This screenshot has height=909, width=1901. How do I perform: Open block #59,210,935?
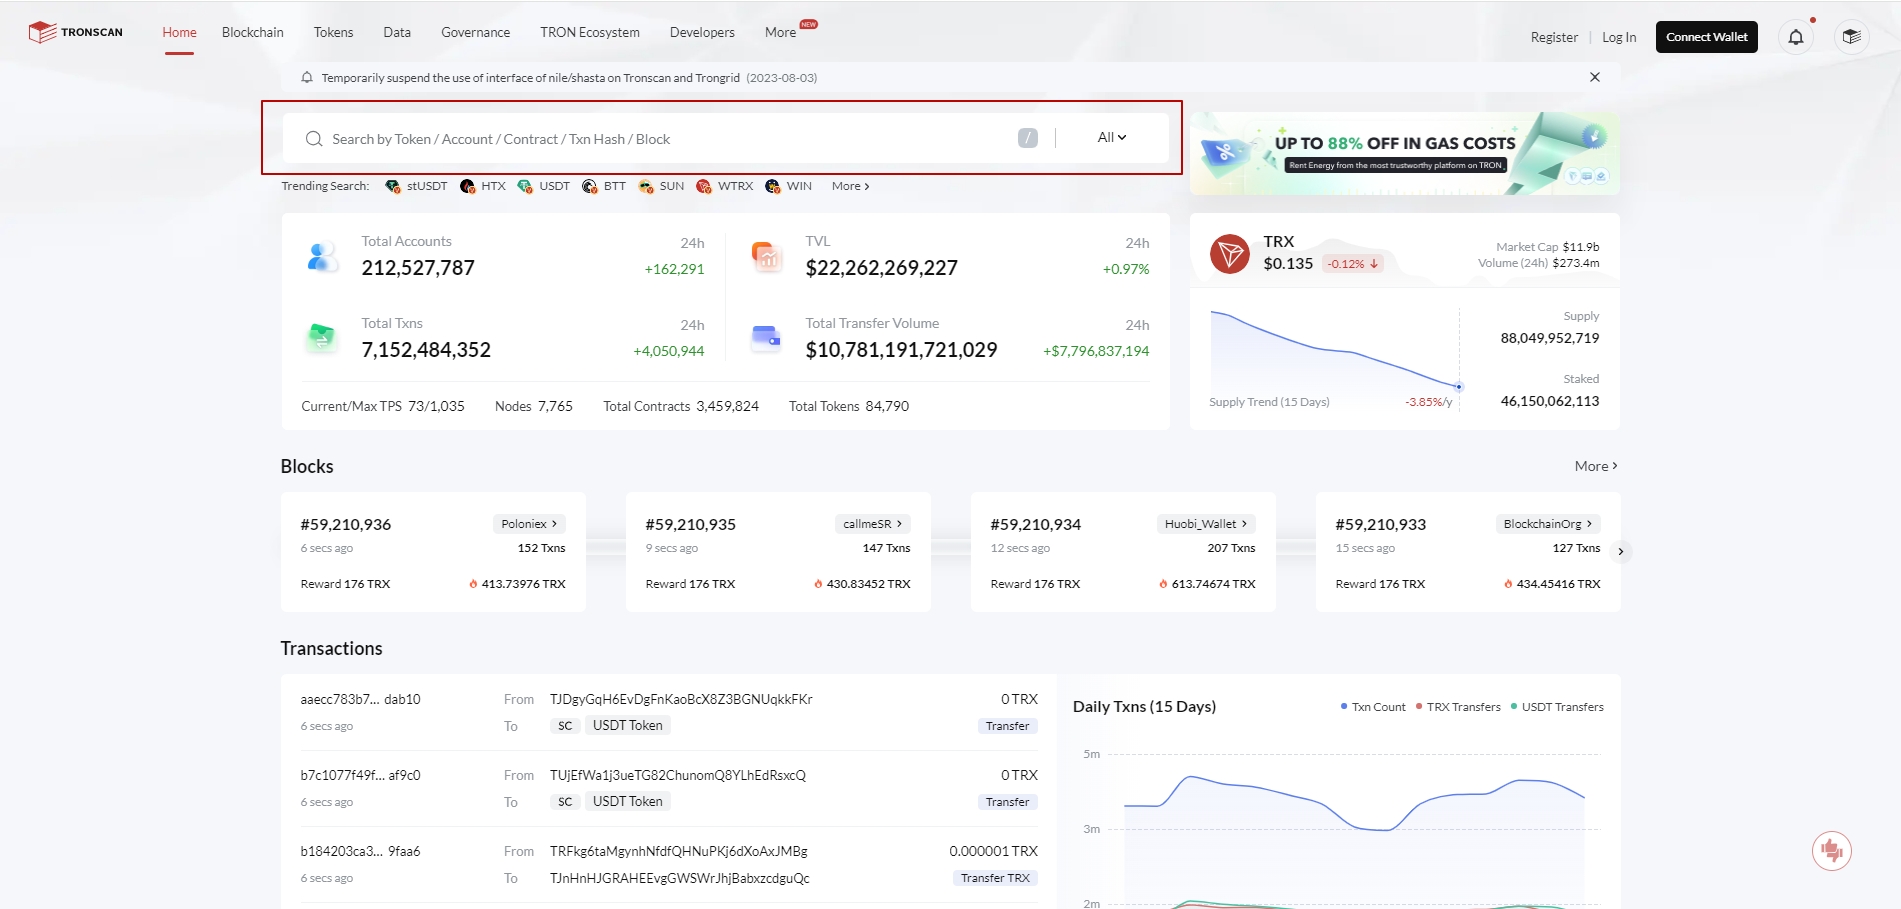click(691, 524)
